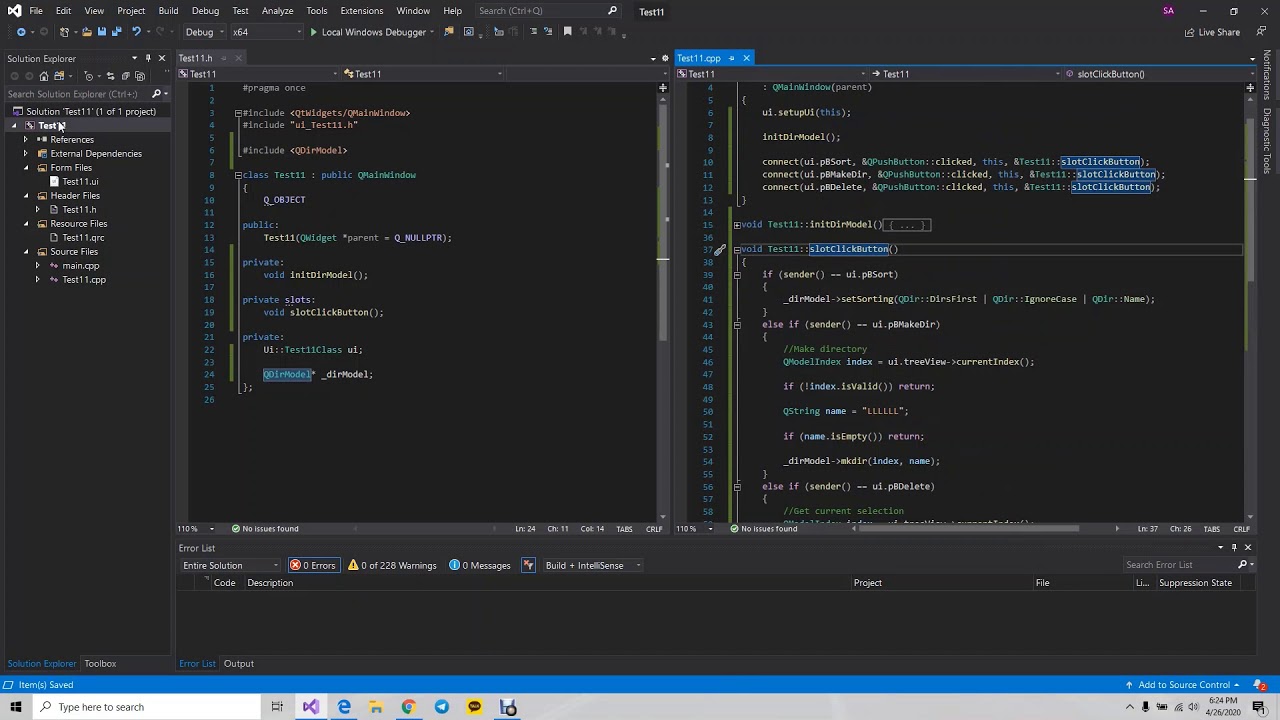Start Local Windows Debugger
The width and height of the screenshot is (1280, 720).
367,32
